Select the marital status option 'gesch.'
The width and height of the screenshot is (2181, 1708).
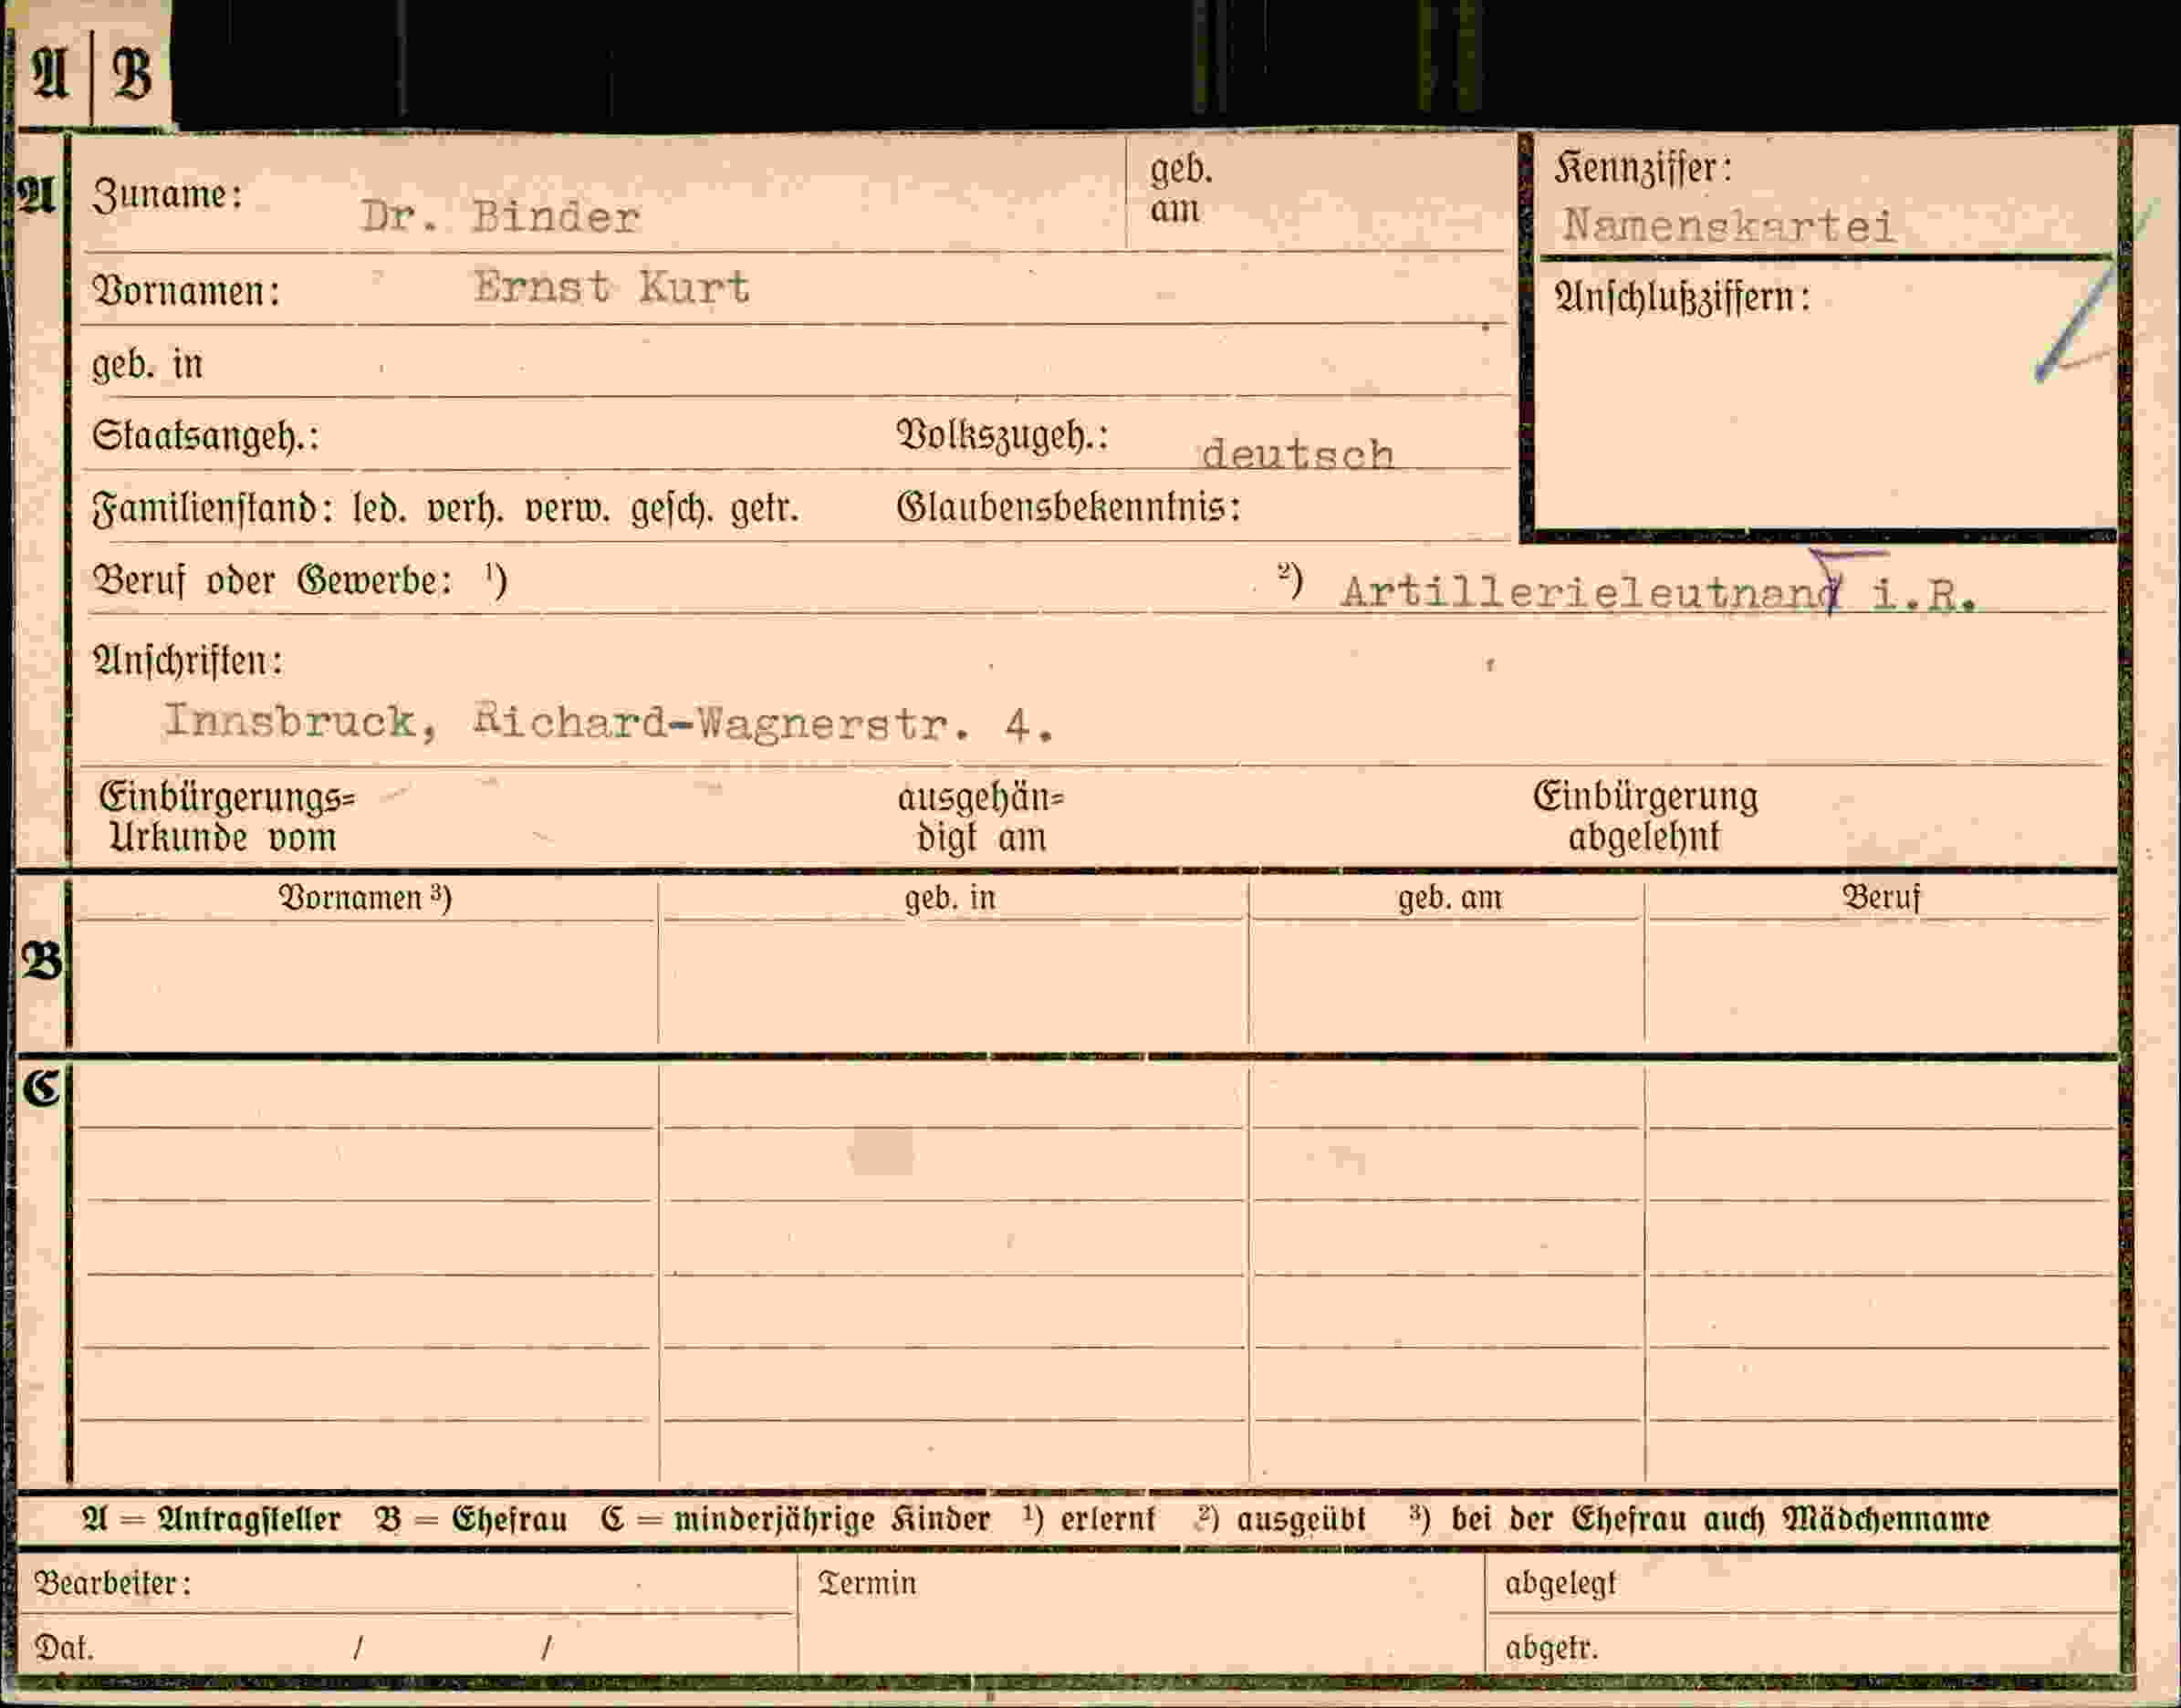click(672, 509)
